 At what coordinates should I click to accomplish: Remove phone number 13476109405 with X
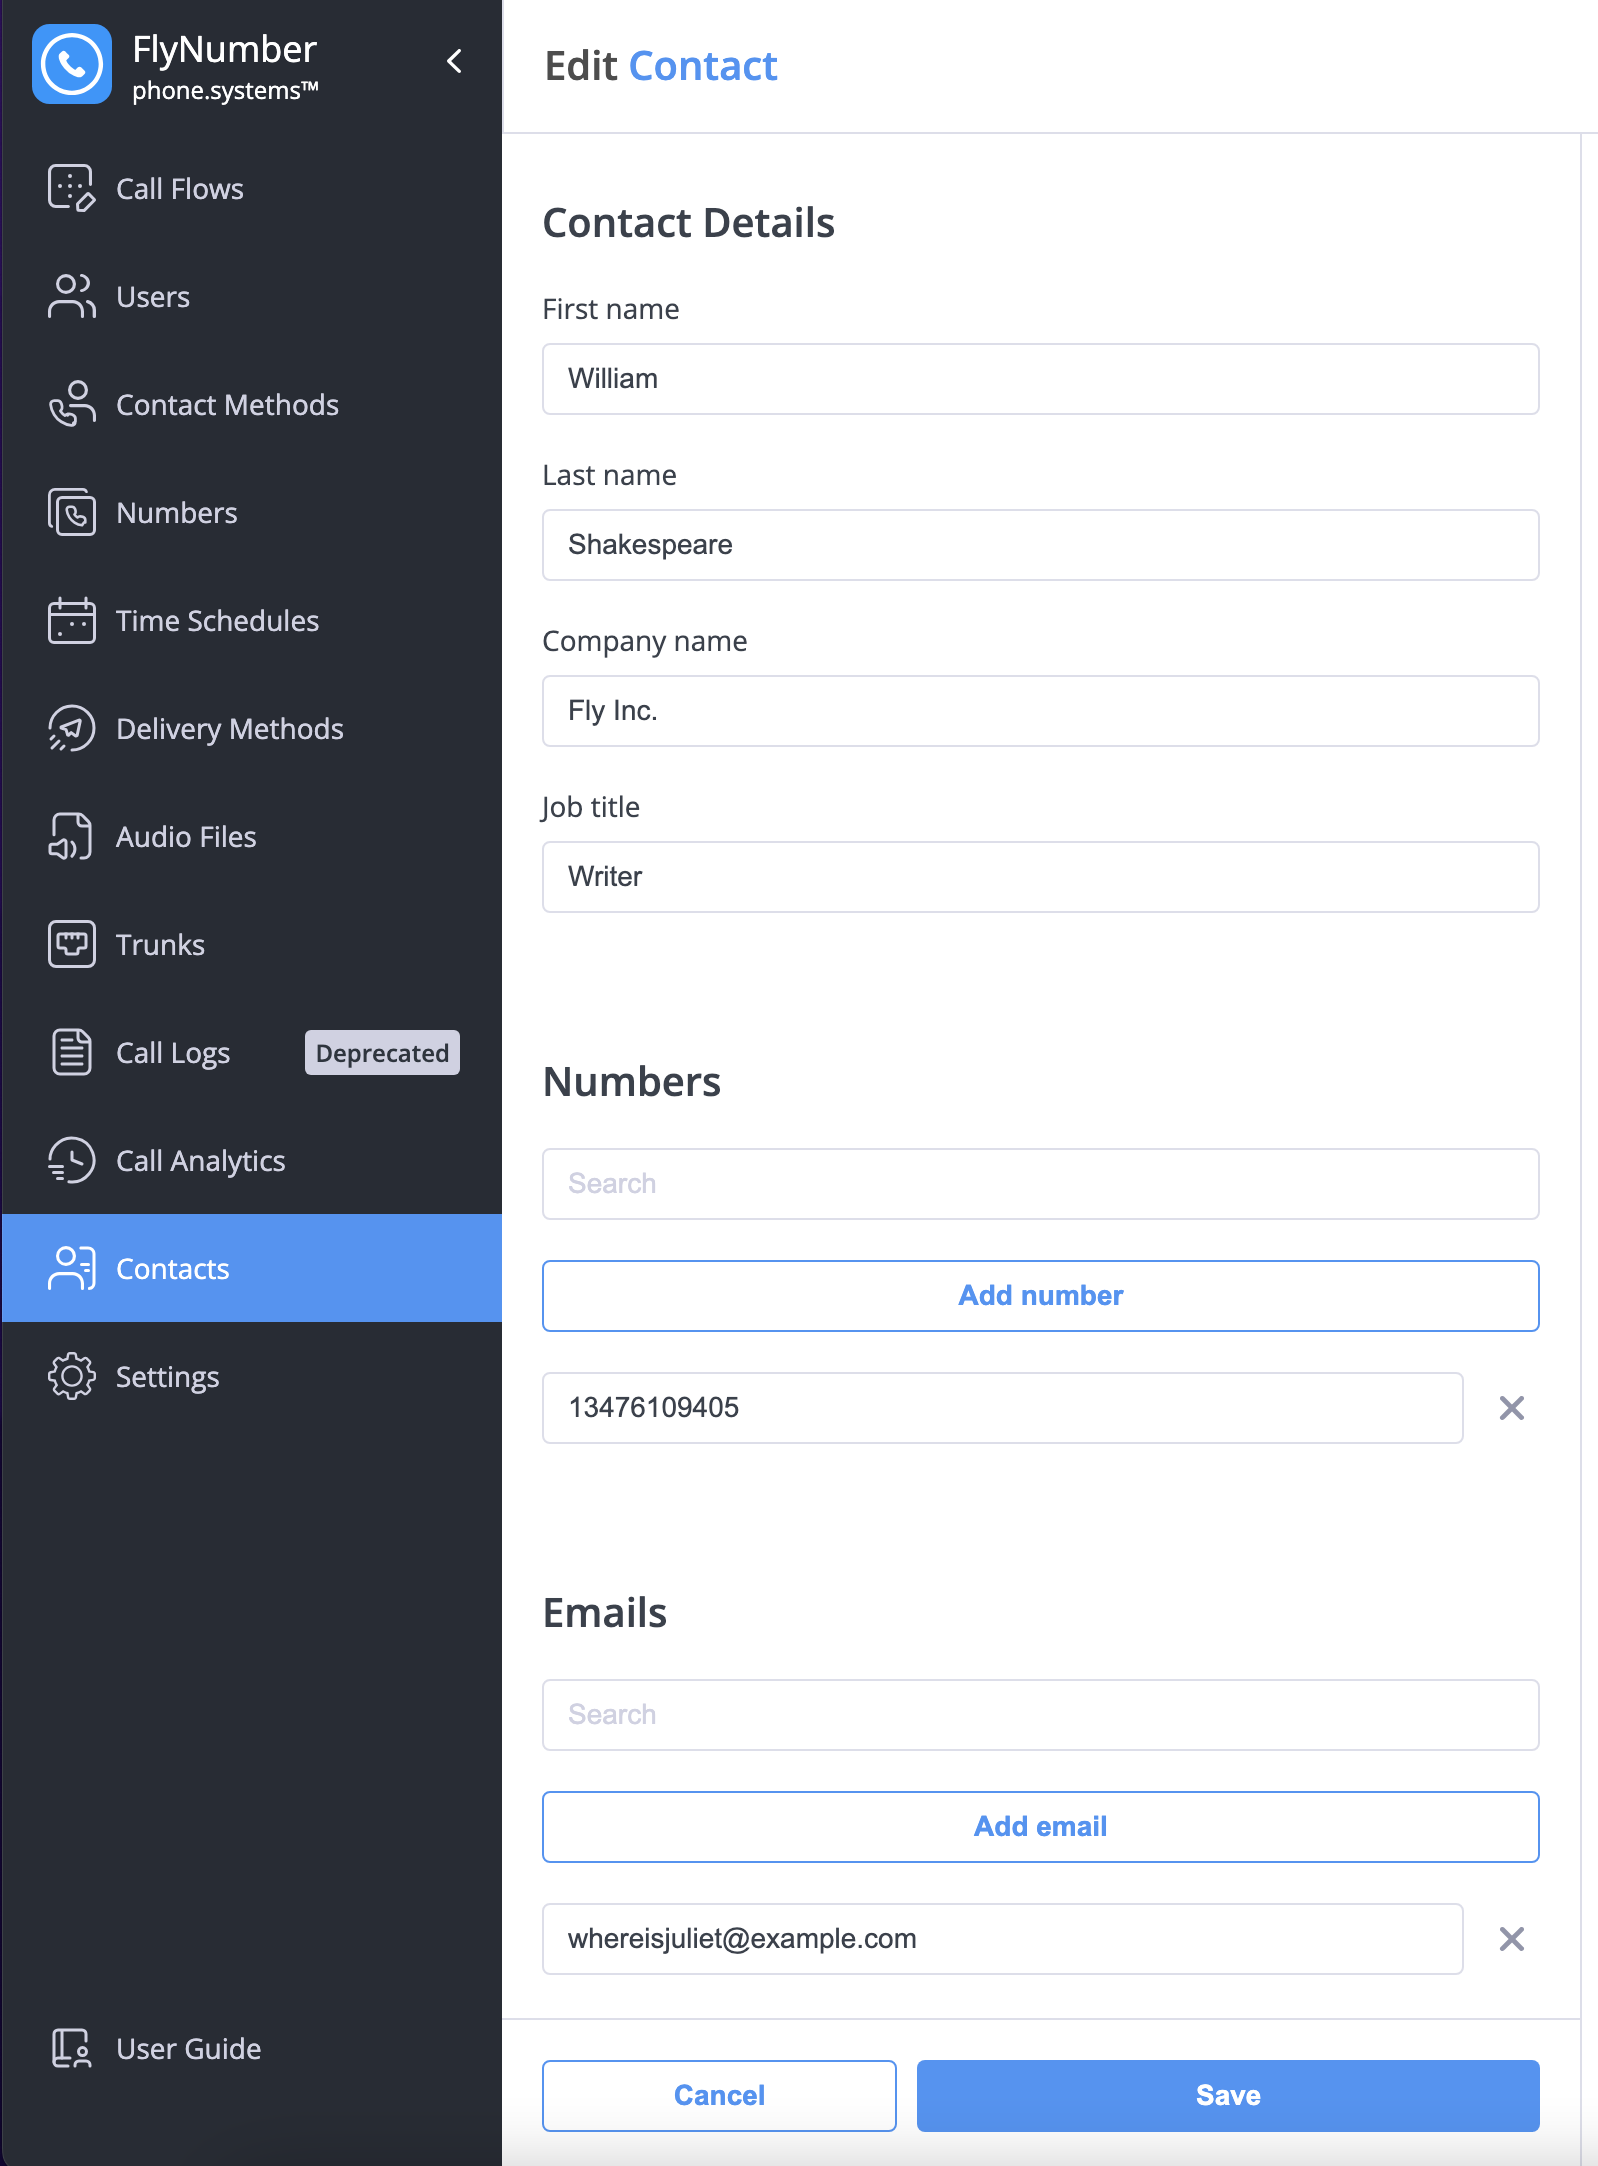pos(1512,1408)
